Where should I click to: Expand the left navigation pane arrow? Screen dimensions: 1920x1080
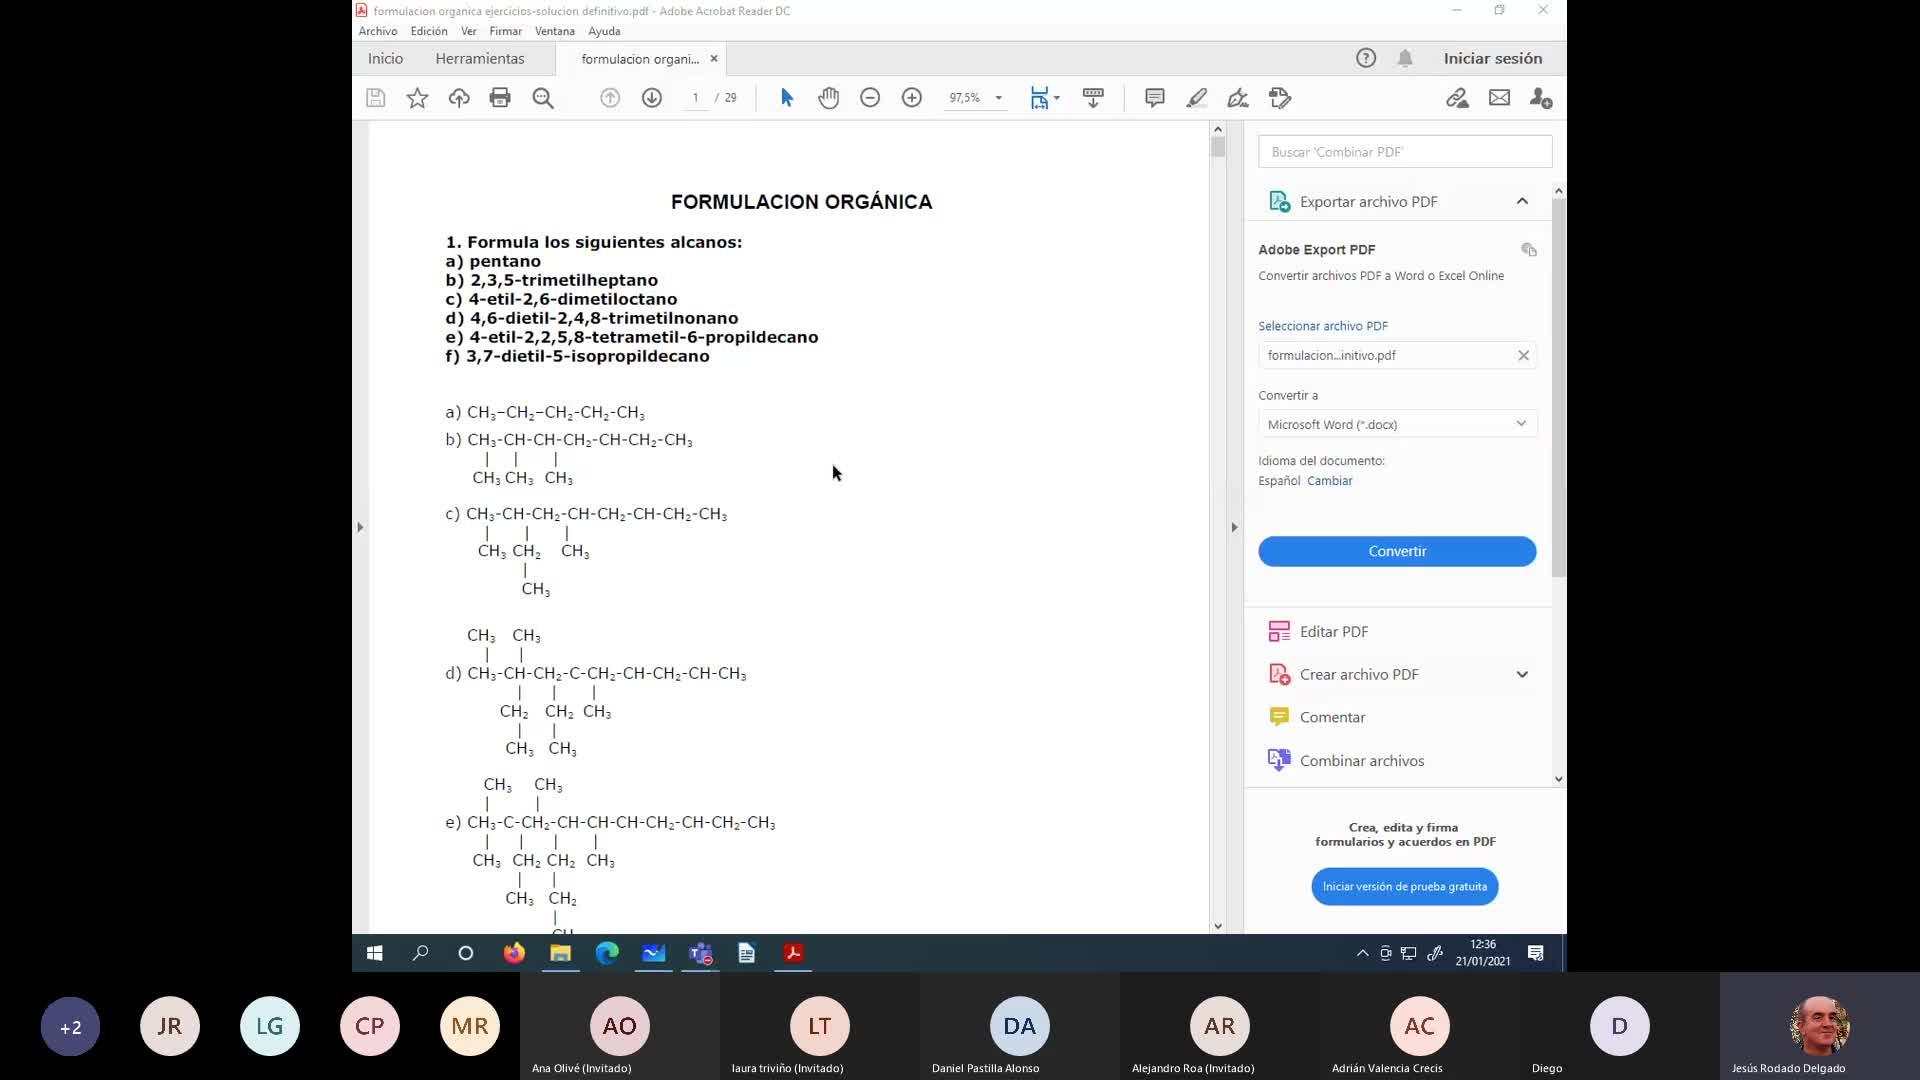360,527
